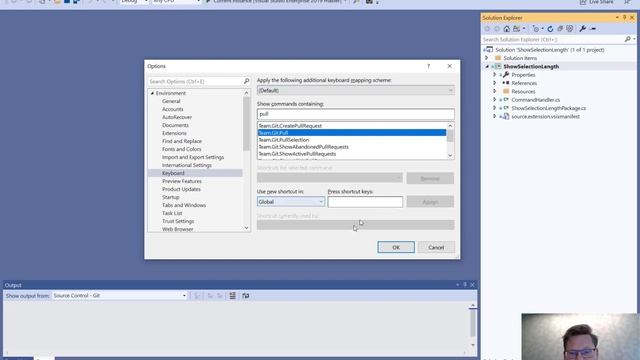The width and height of the screenshot is (640, 360).
Task: Select Fonts and Colors options page
Action: [x=182, y=149]
